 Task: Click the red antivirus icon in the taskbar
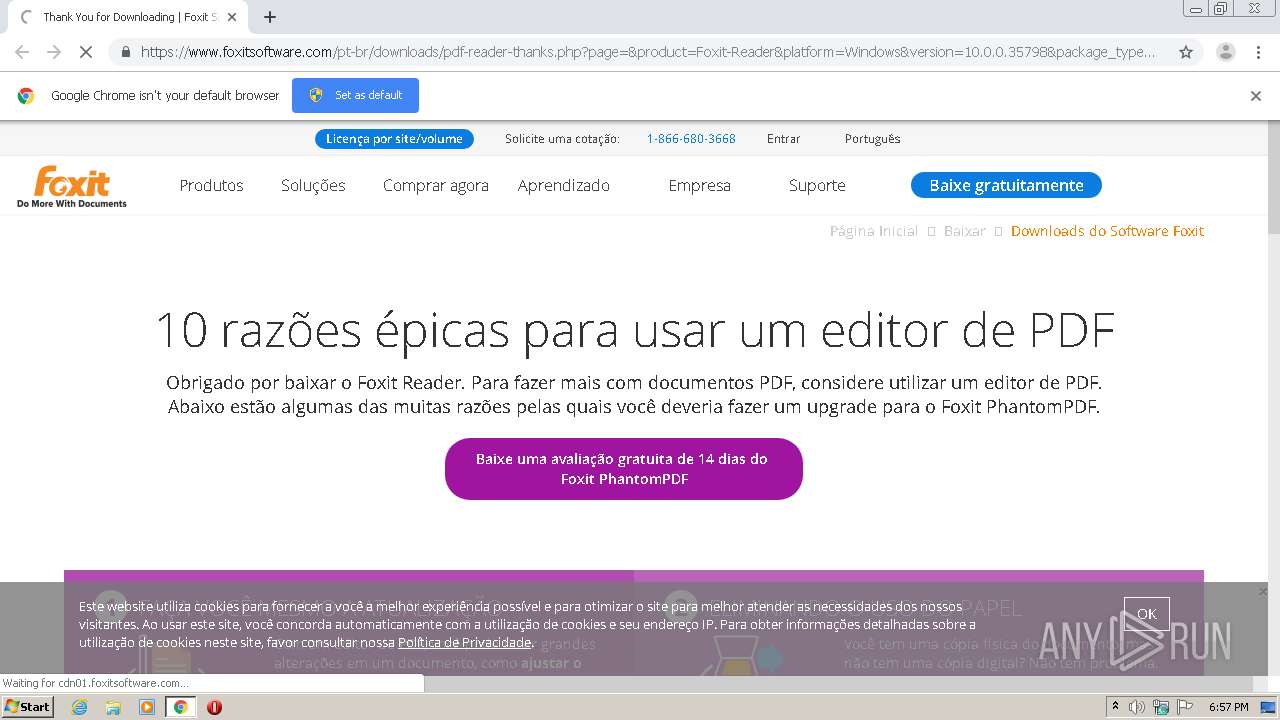(214, 707)
